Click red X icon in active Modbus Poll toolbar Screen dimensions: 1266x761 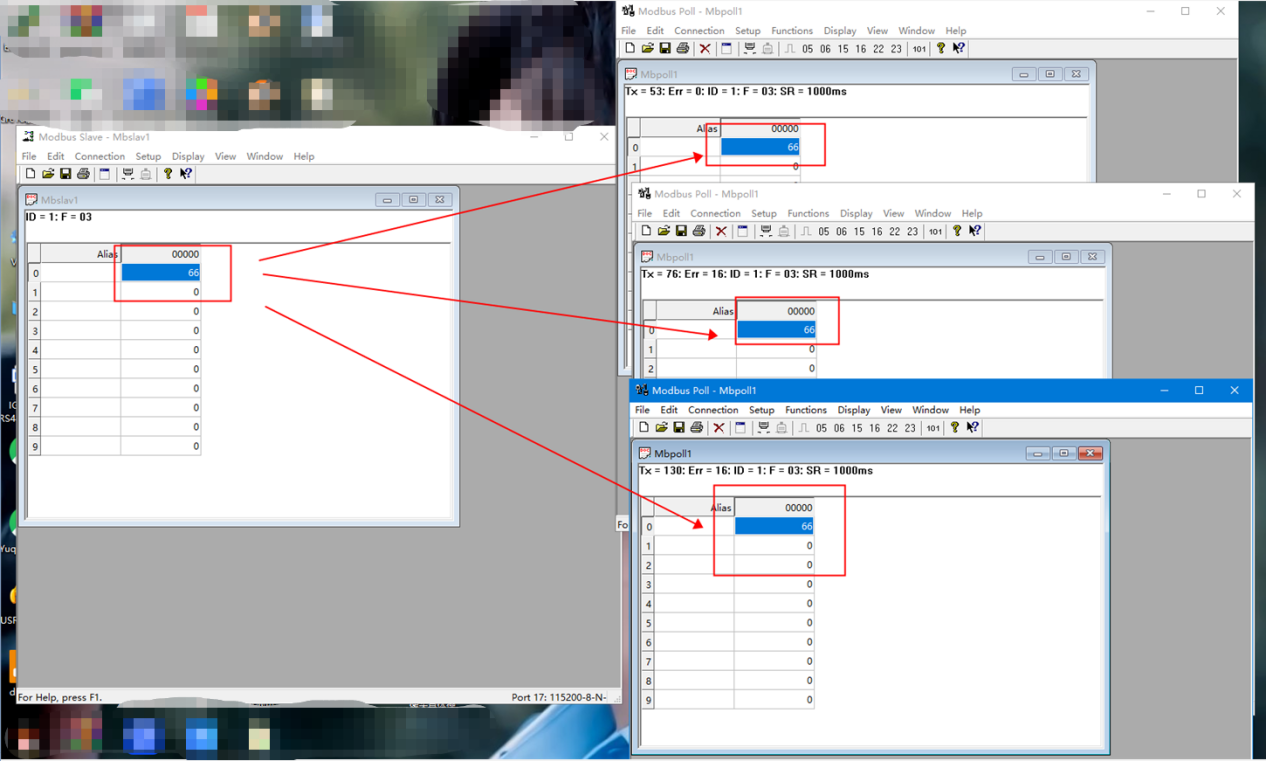coord(719,428)
